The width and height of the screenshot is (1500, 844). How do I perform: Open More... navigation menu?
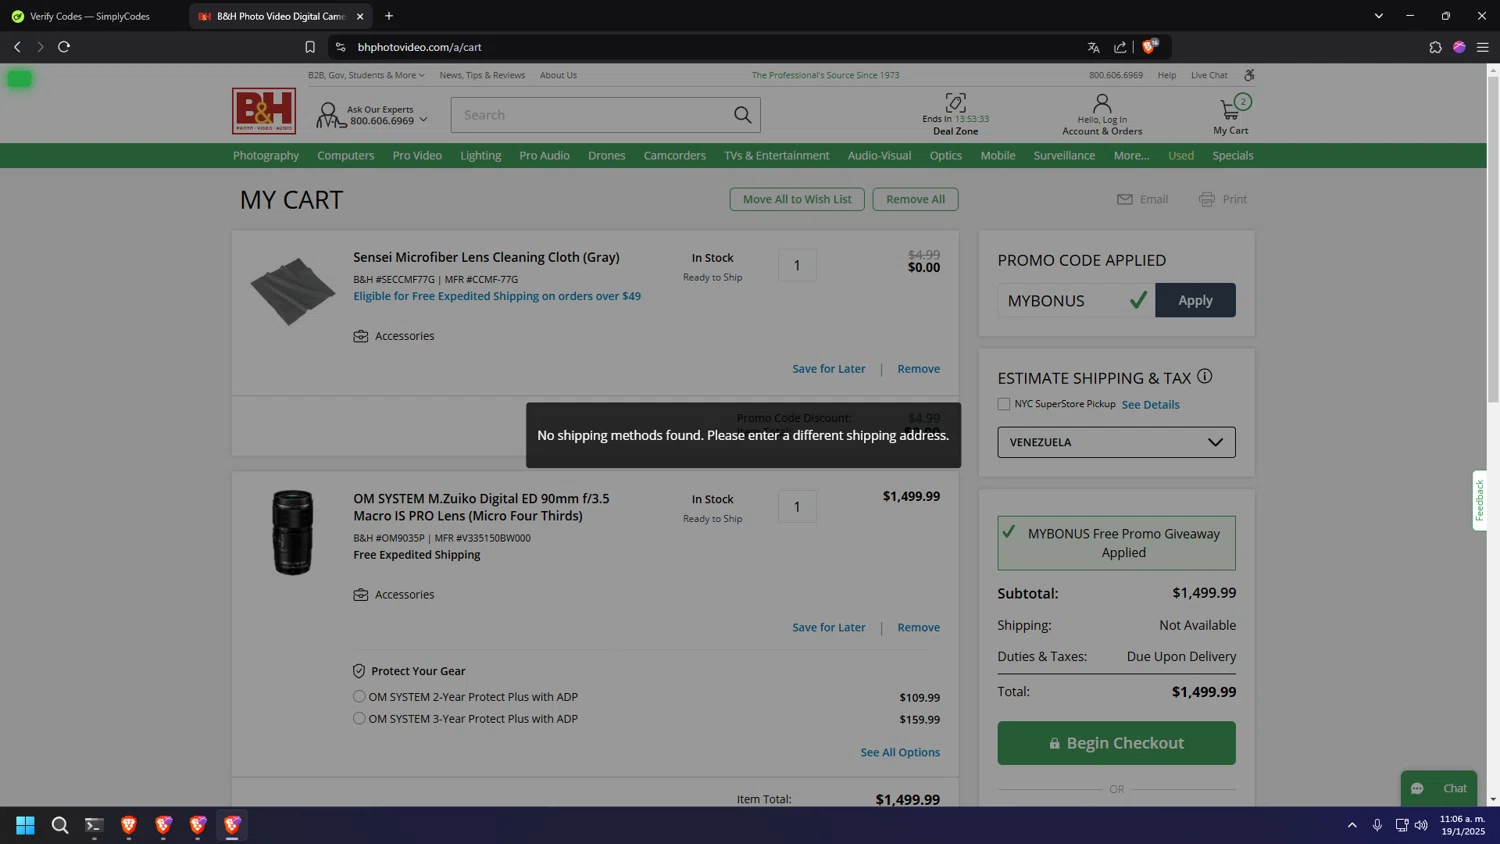point(1131,155)
